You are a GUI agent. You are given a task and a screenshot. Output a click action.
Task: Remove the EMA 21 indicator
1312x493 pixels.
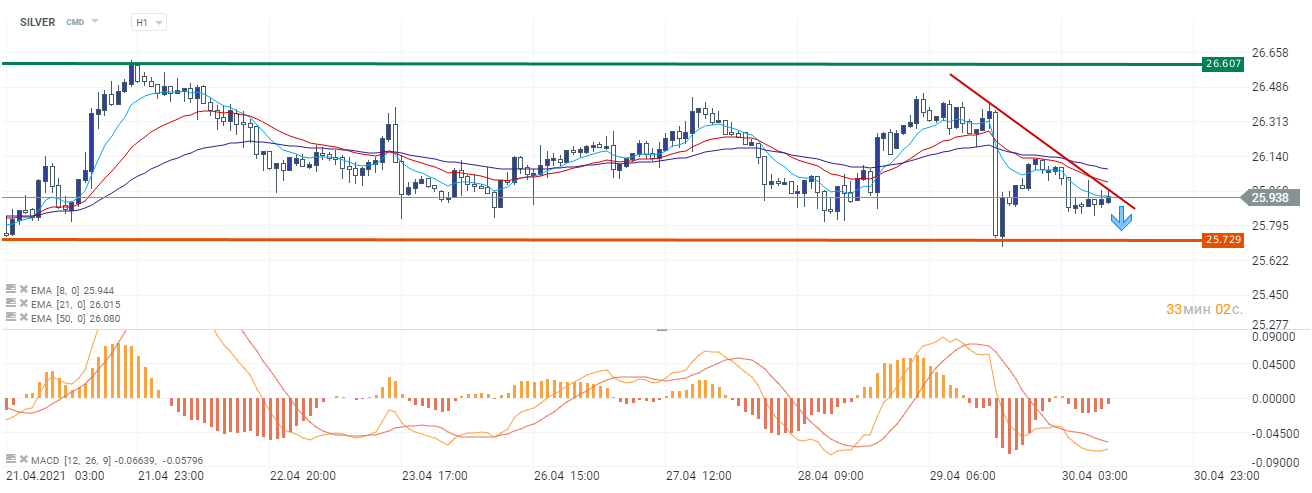[x=23, y=302]
